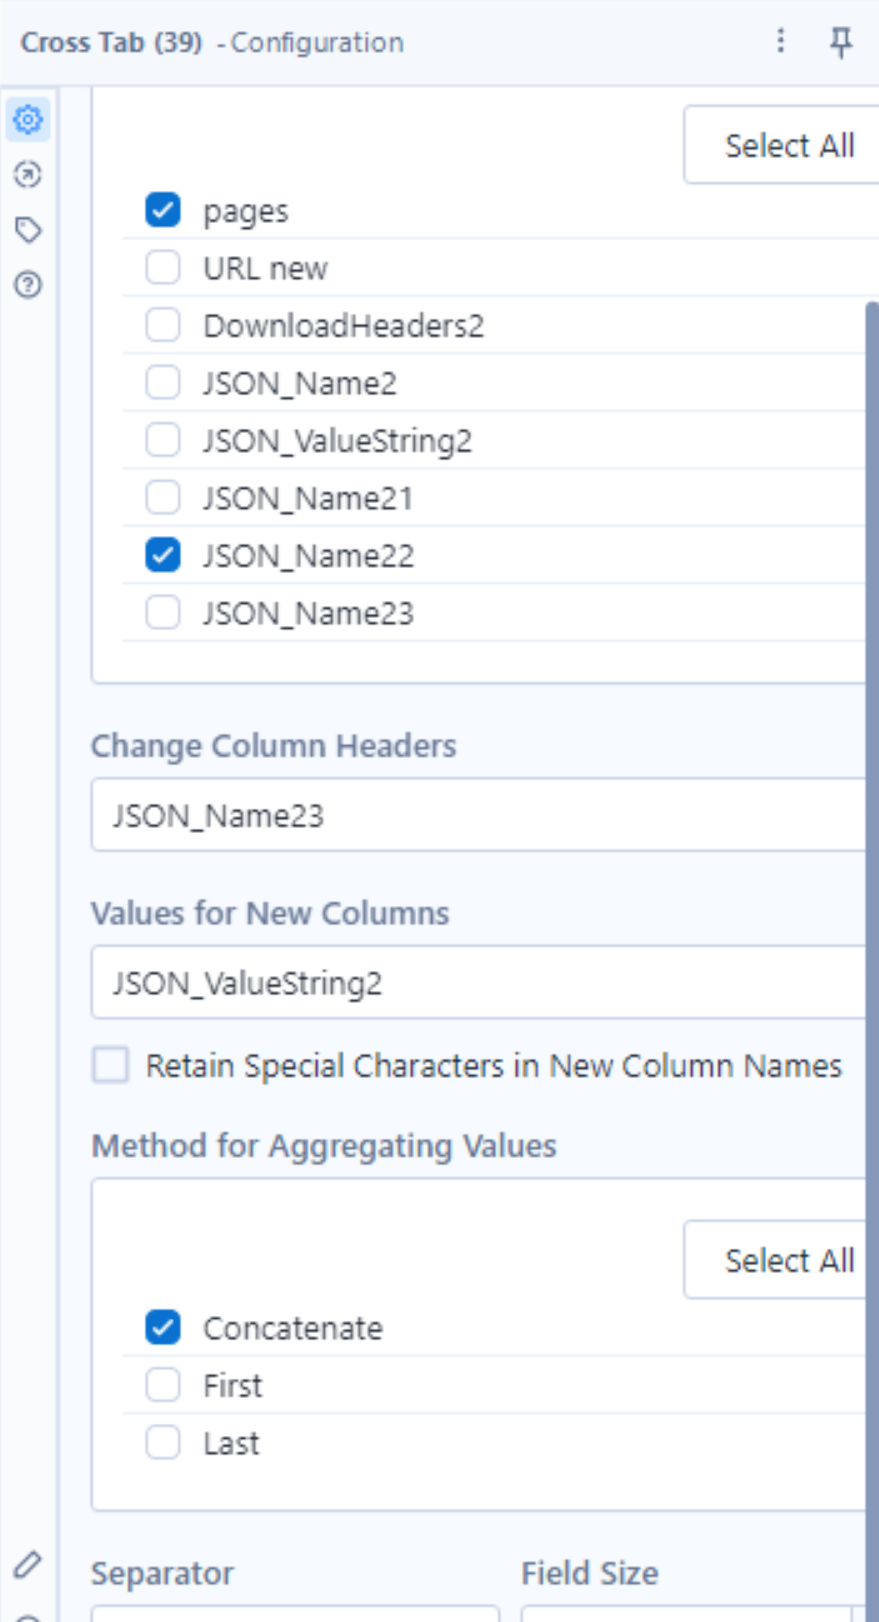Open the Help question mark icon

[28, 285]
